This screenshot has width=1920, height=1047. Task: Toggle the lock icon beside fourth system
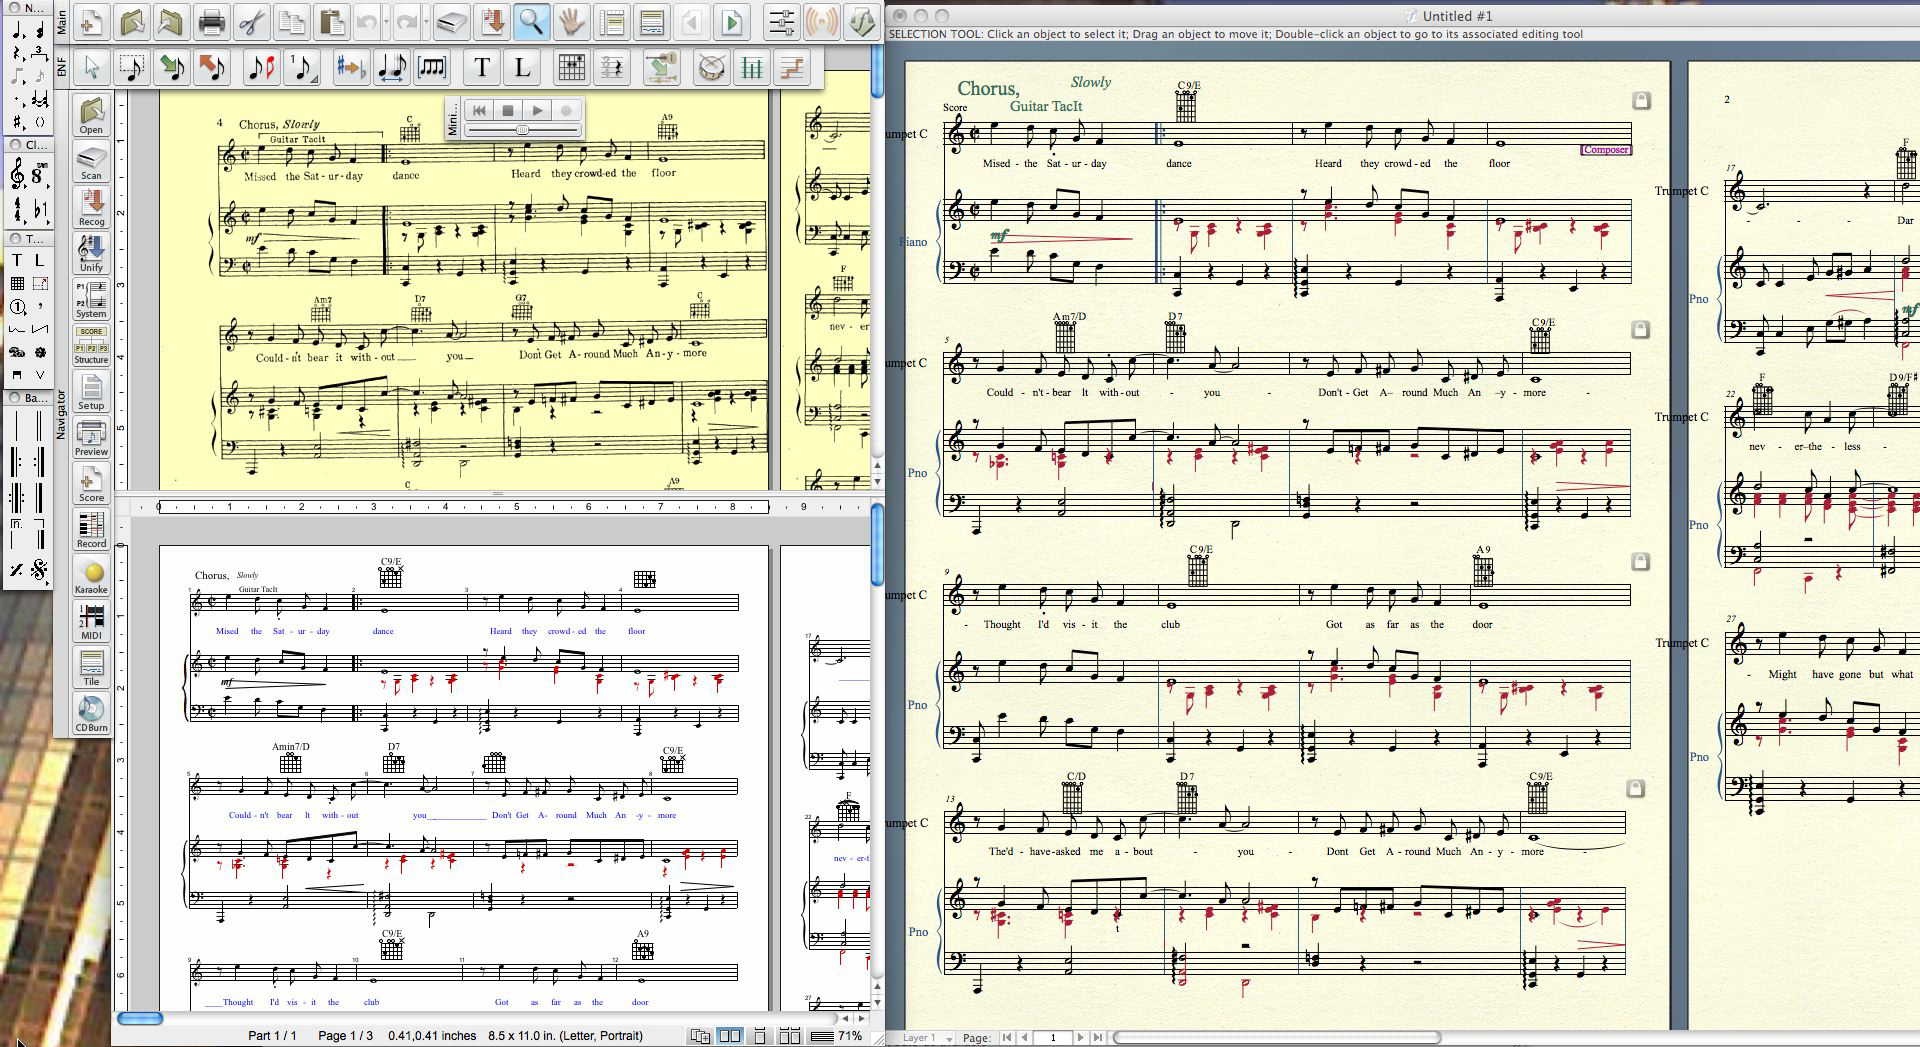coord(1636,788)
